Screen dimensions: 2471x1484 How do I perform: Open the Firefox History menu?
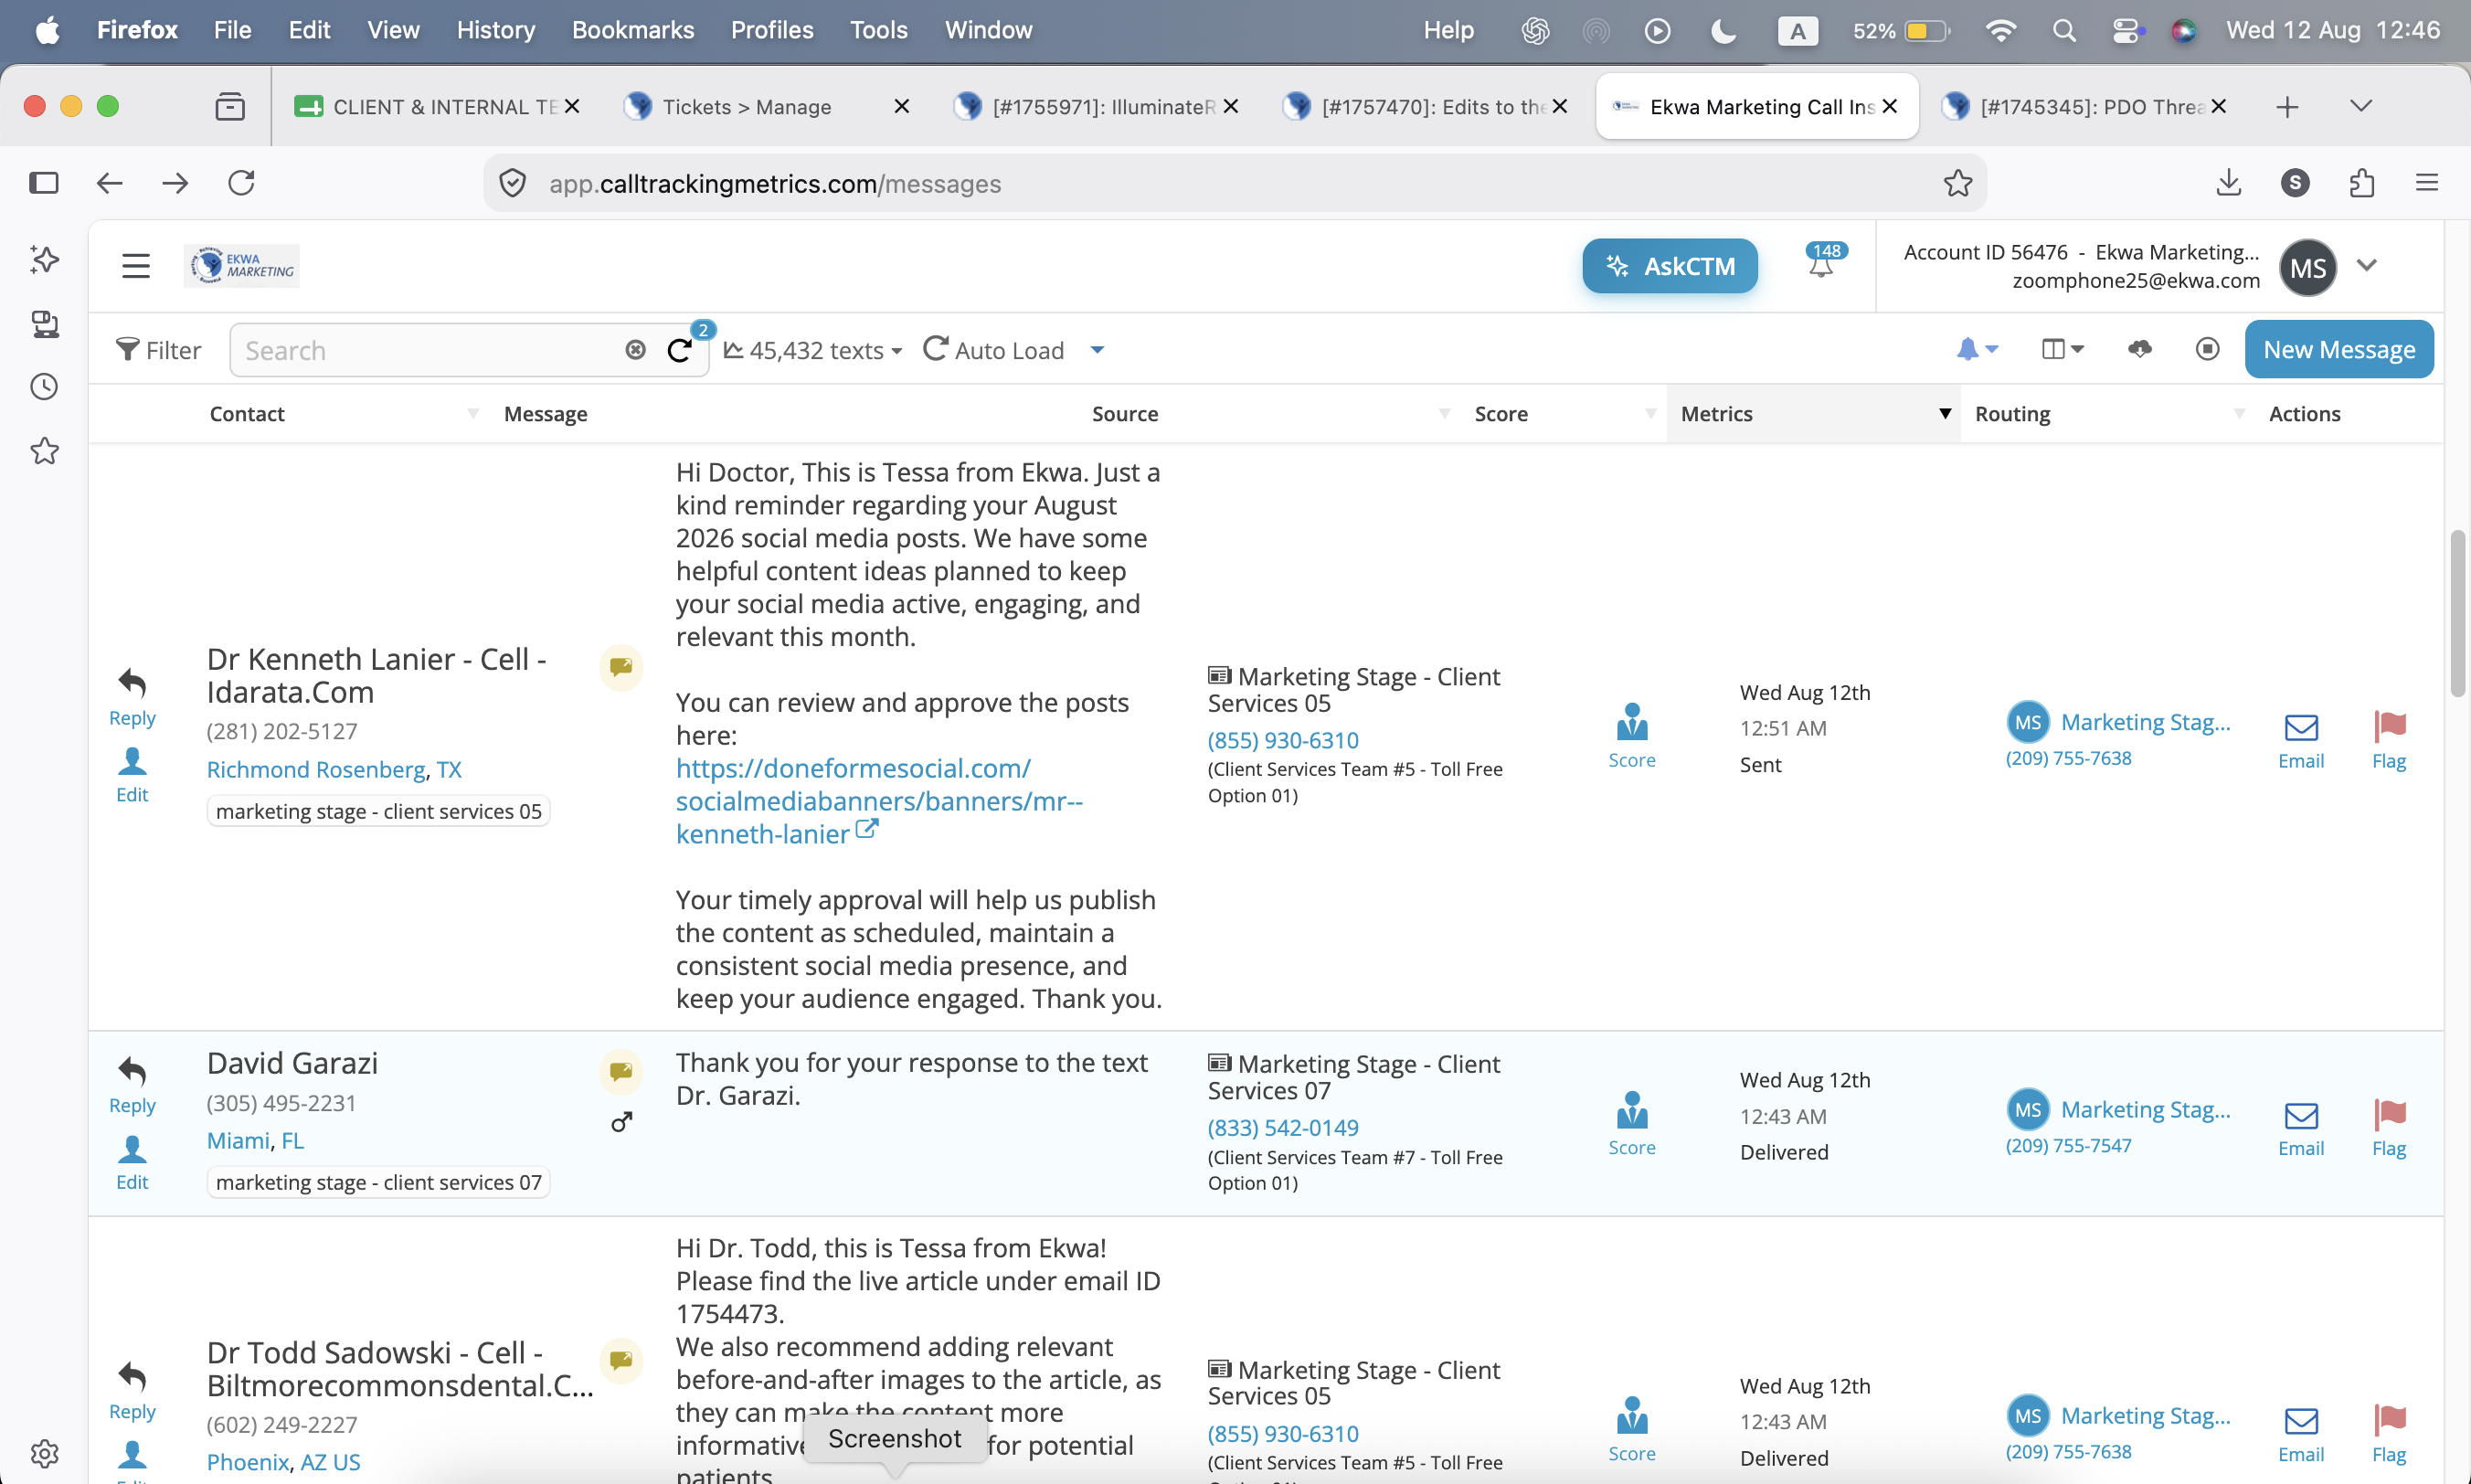click(496, 30)
